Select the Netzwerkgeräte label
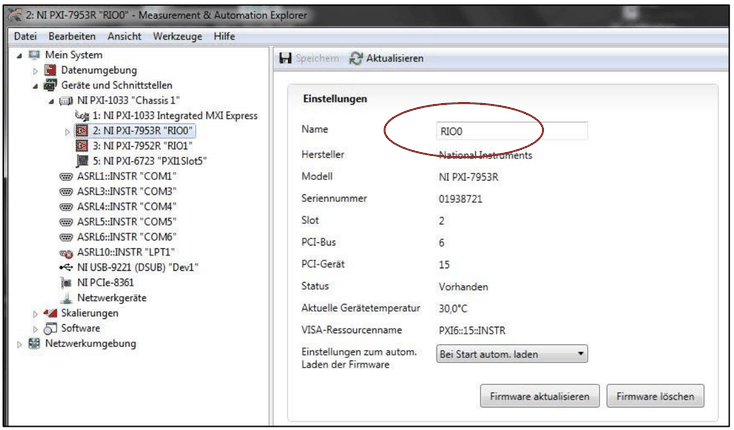Screen dimensions: 734x430 112,298
